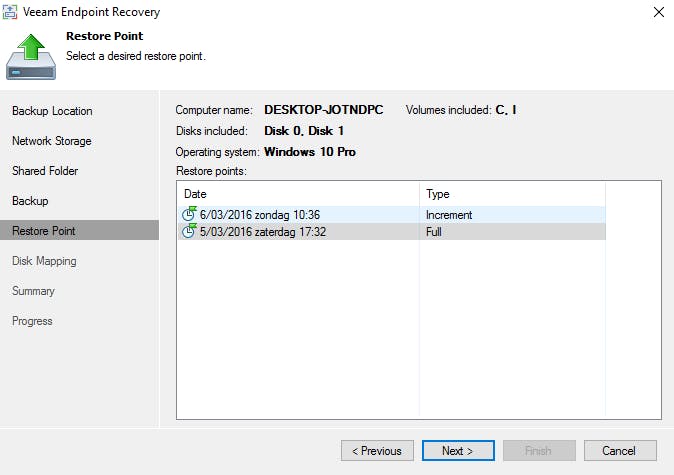Viewport: 674px width, 475px height.
Task: Sort restore points by Date column
Action: 298,194
